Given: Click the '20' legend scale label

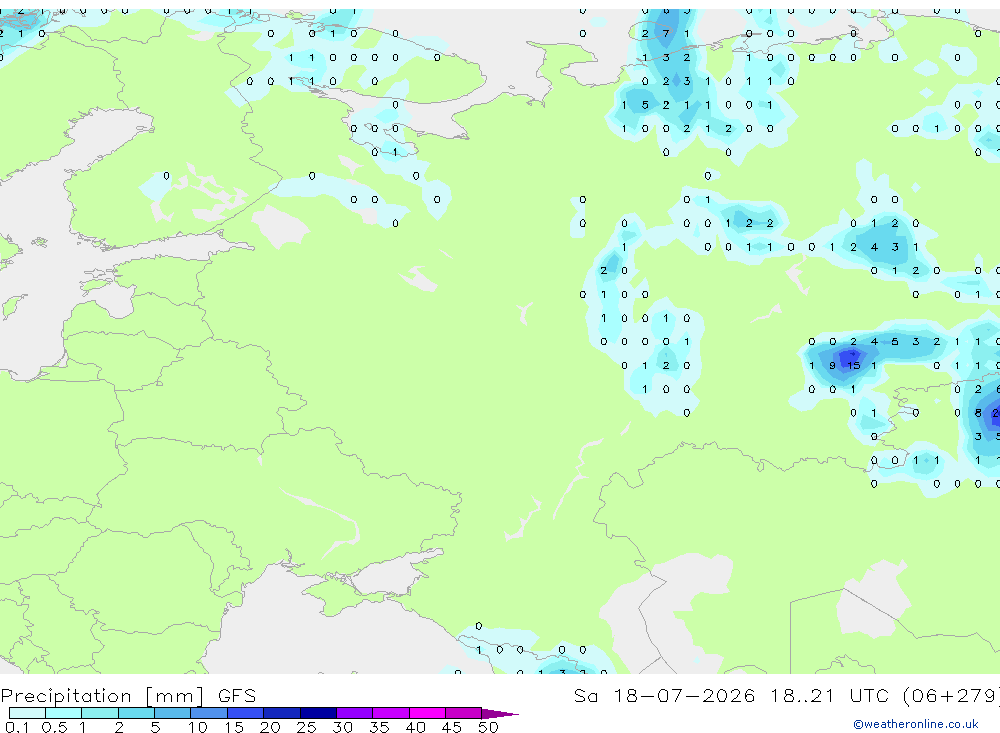Looking at the screenshot, I should 270,727.
